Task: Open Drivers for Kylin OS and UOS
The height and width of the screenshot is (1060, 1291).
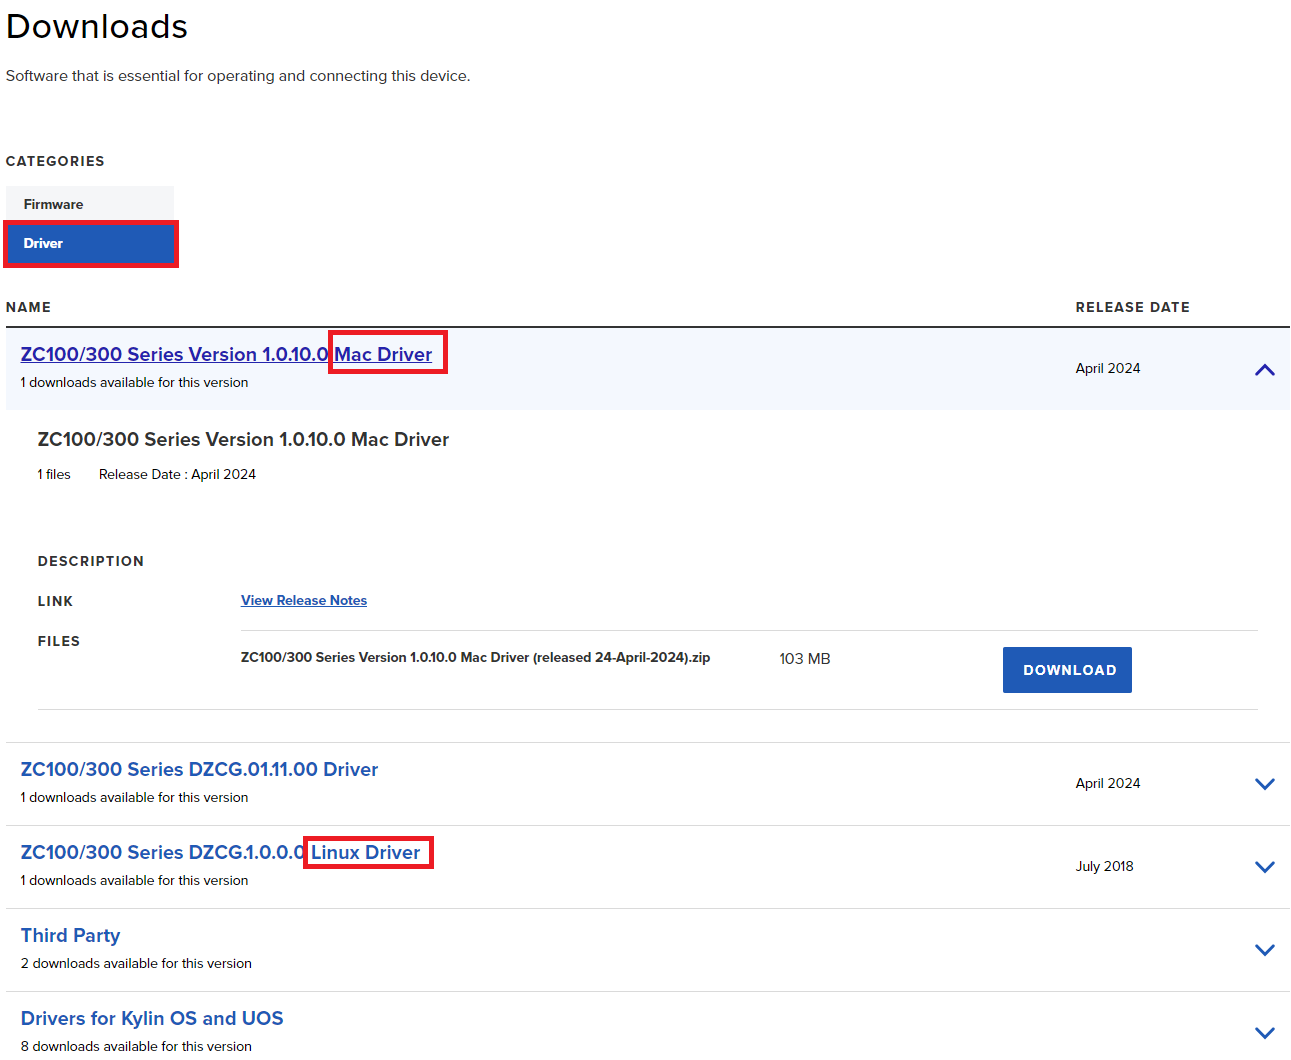Action: (152, 1018)
